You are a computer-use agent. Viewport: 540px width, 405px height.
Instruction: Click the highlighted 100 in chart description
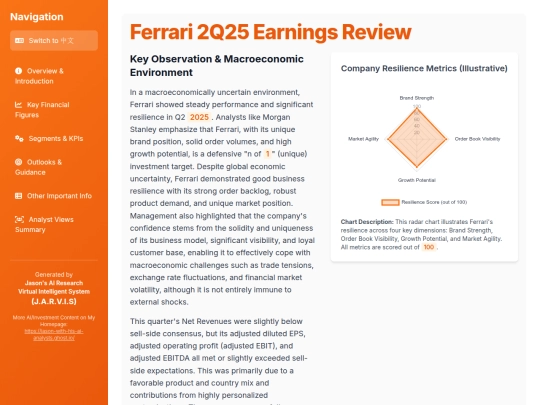coord(429,247)
